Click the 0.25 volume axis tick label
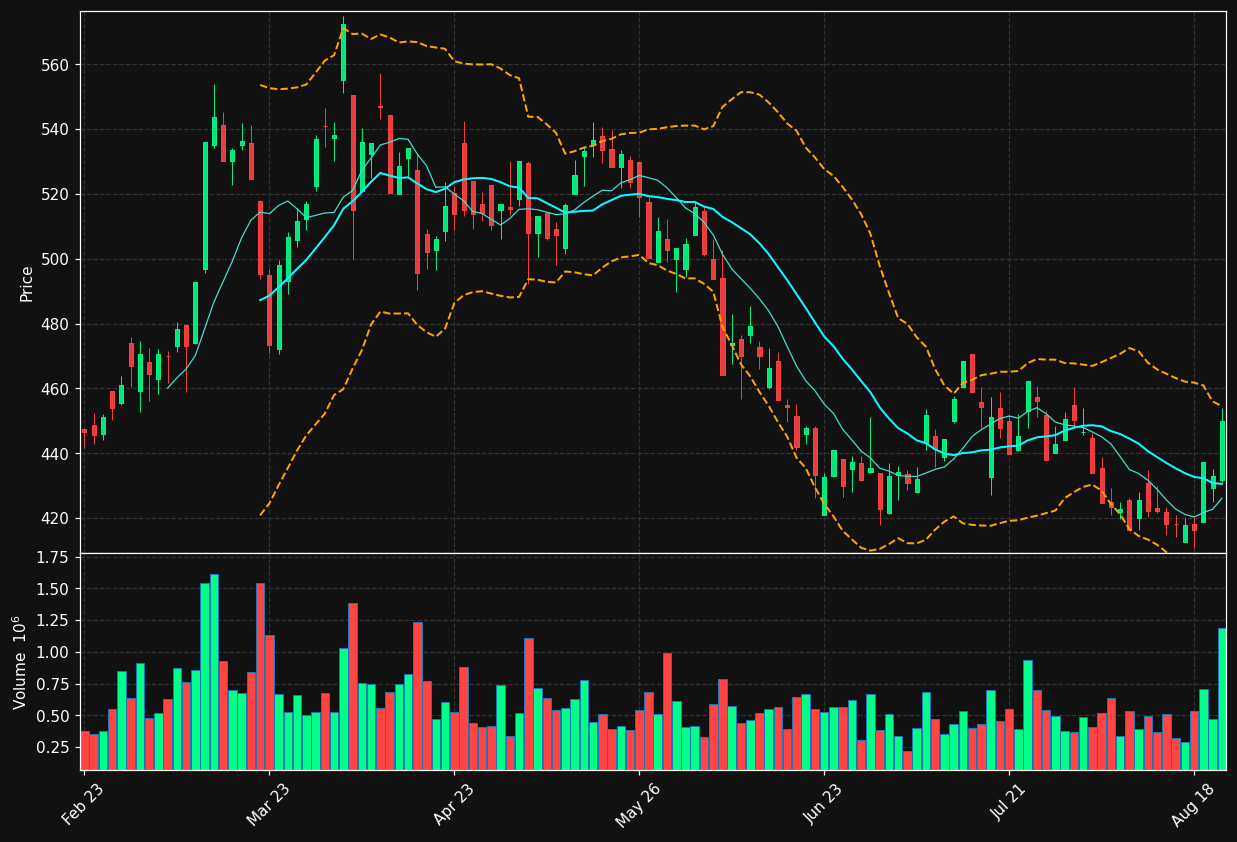 click(53, 748)
